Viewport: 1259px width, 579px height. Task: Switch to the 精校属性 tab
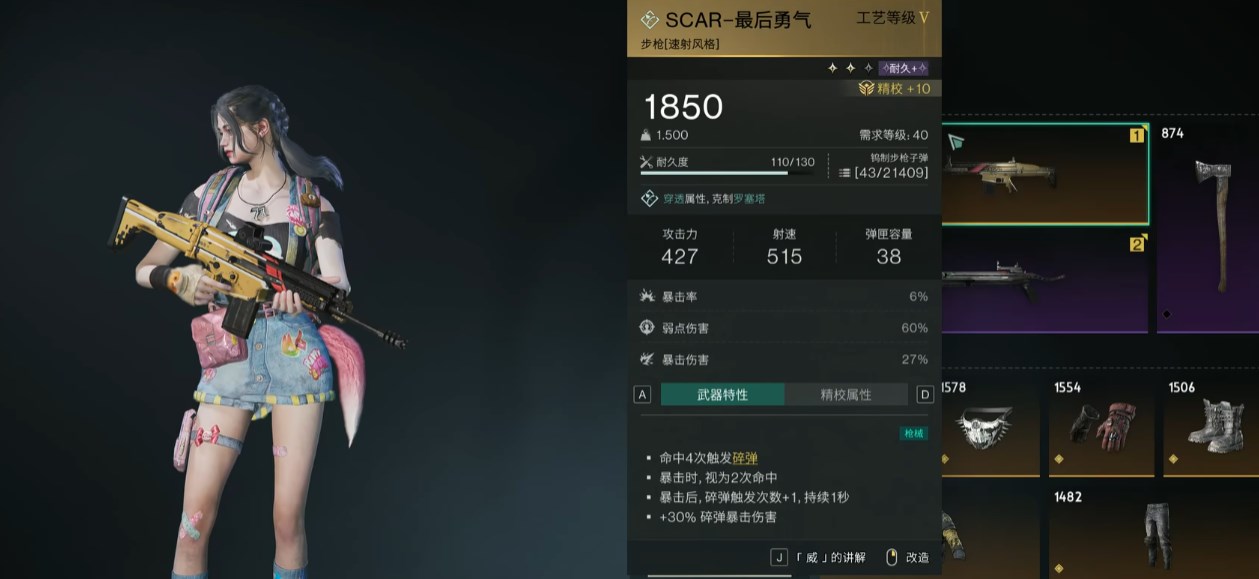click(x=846, y=395)
